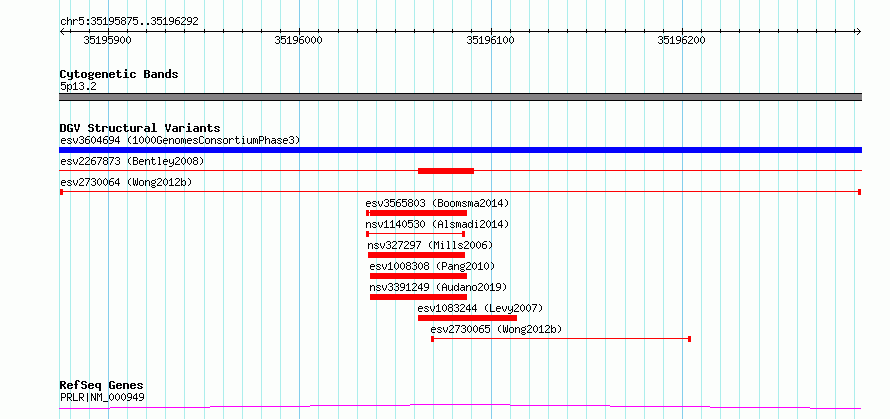Click the red bar under esv1008308
Viewport: 890px width, 419px height.
418,276
